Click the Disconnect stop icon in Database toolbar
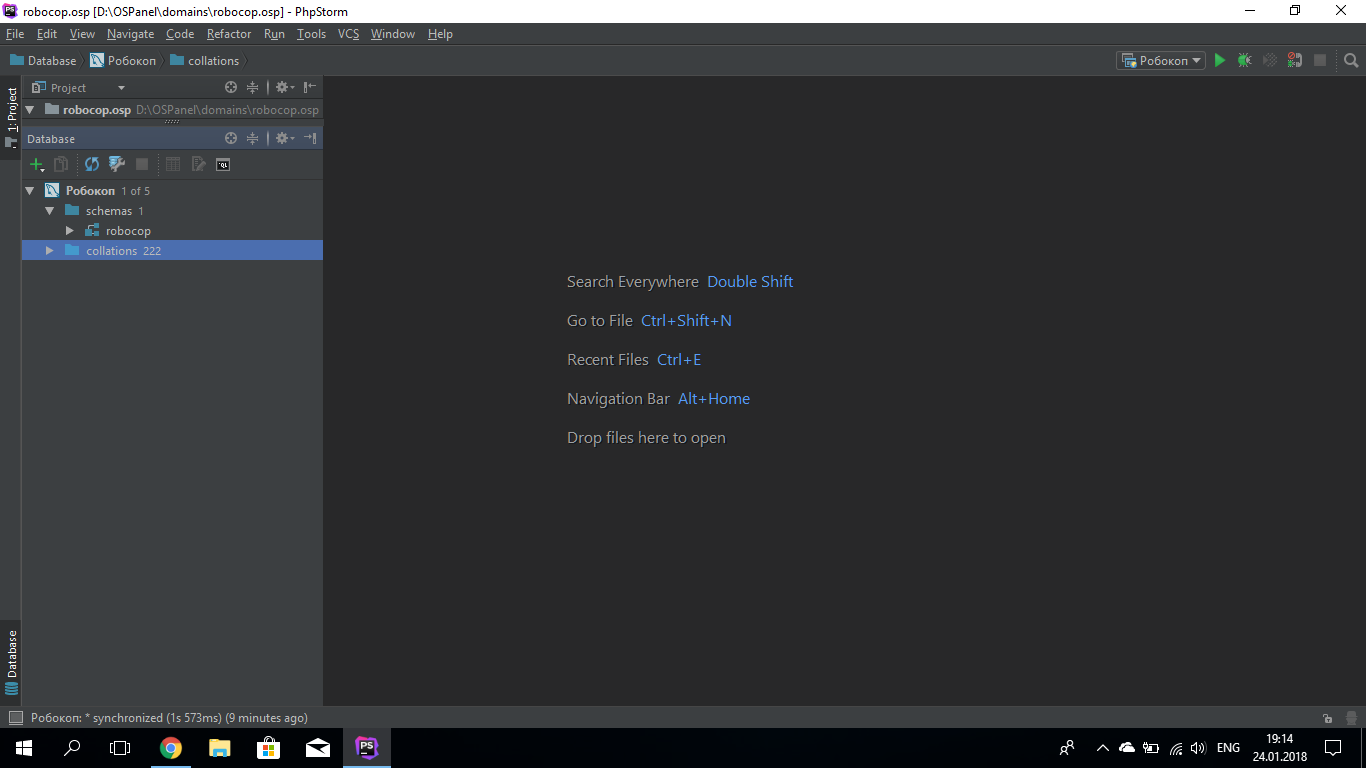1366x768 pixels. (142, 164)
